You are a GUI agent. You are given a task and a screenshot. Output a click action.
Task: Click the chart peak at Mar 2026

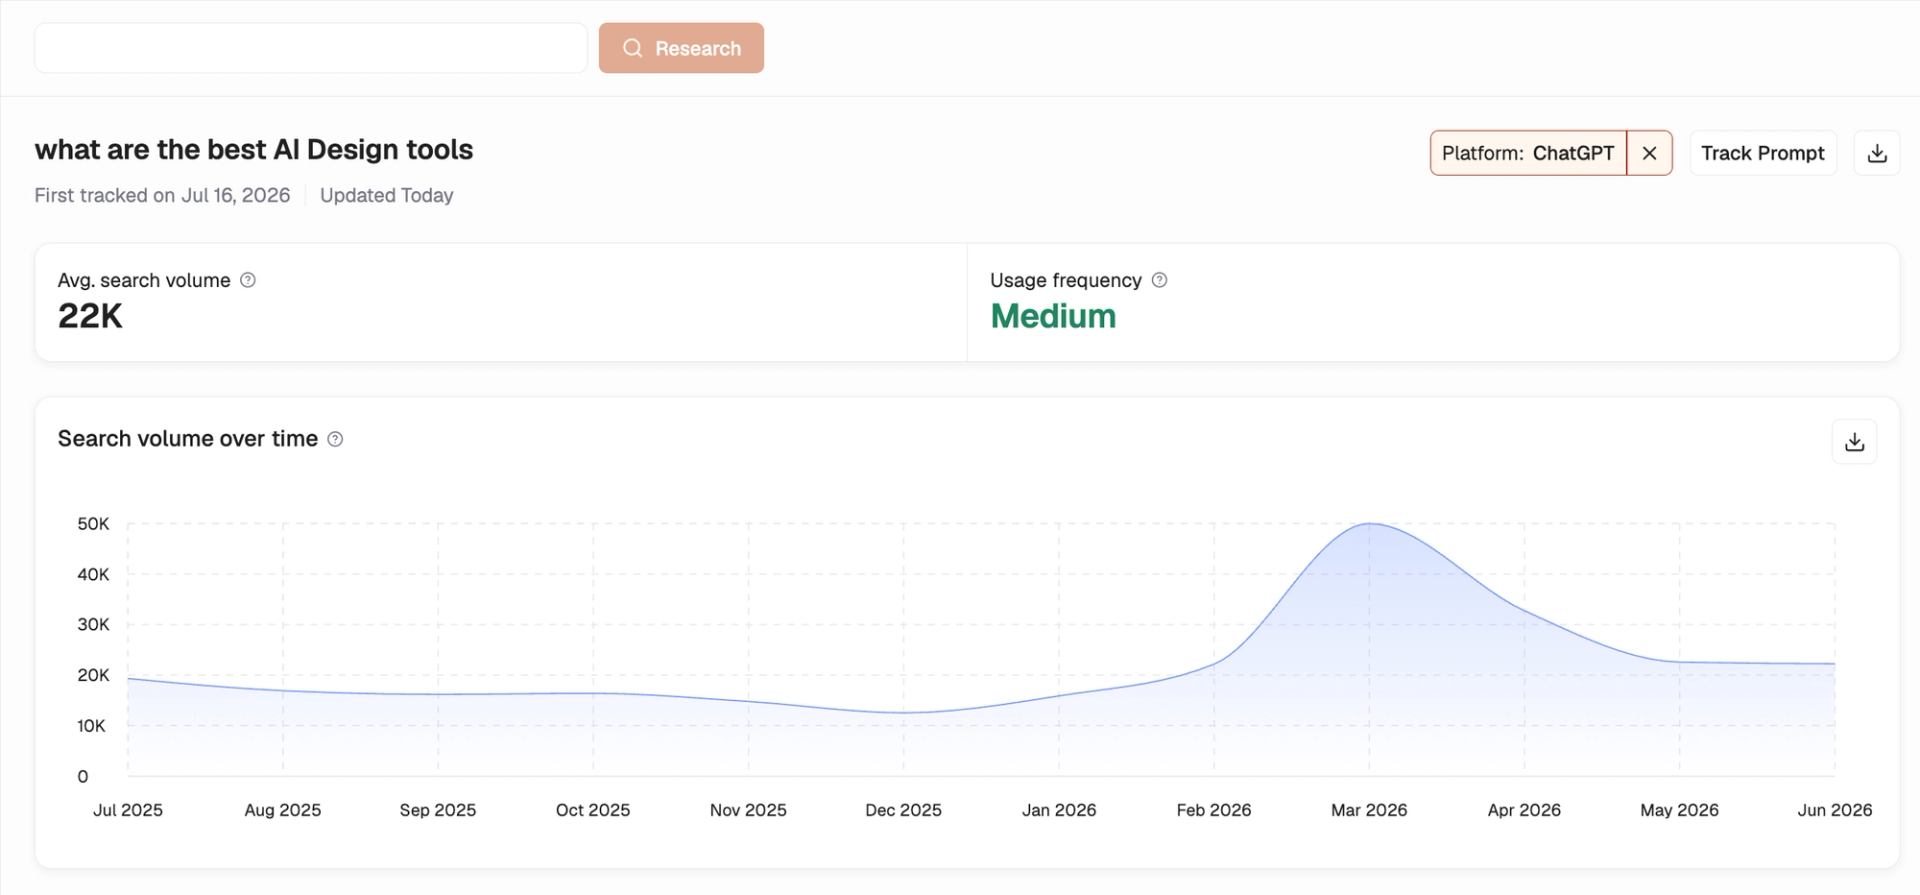1369,523
